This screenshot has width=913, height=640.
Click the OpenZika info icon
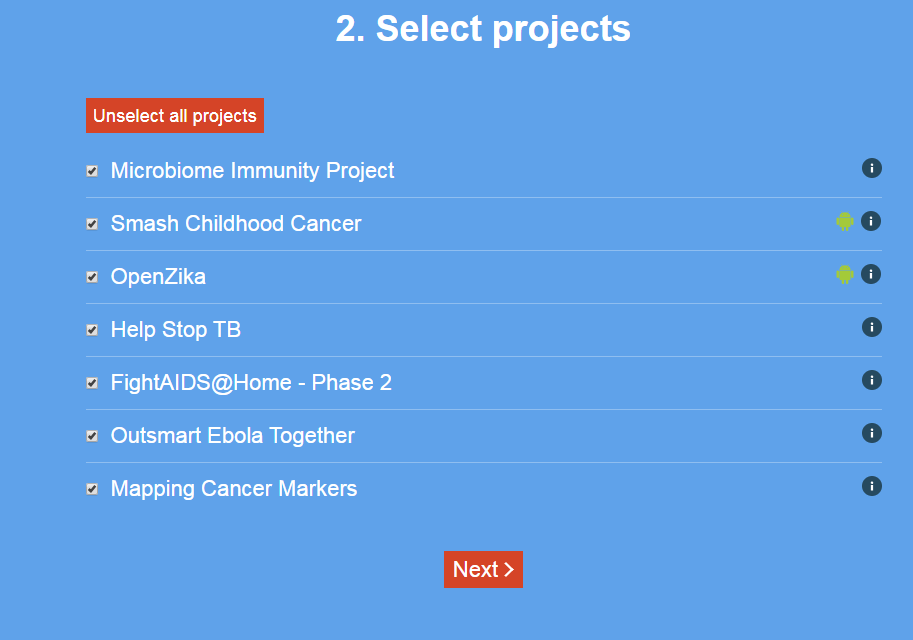(x=870, y=274)
